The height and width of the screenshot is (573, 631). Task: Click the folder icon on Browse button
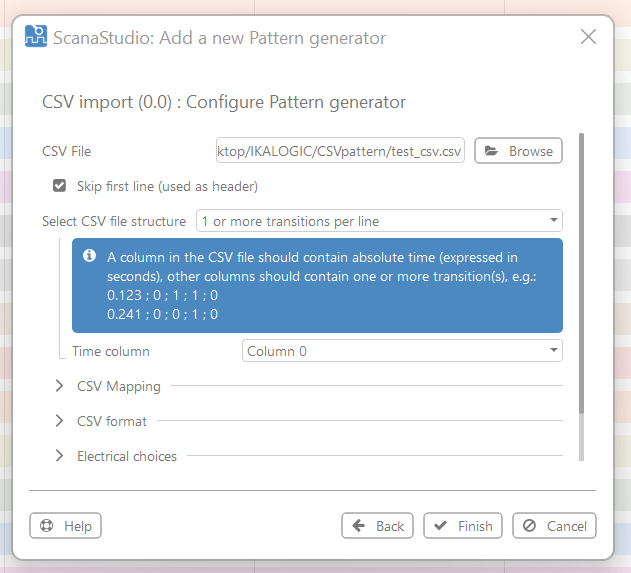[491, 151]
